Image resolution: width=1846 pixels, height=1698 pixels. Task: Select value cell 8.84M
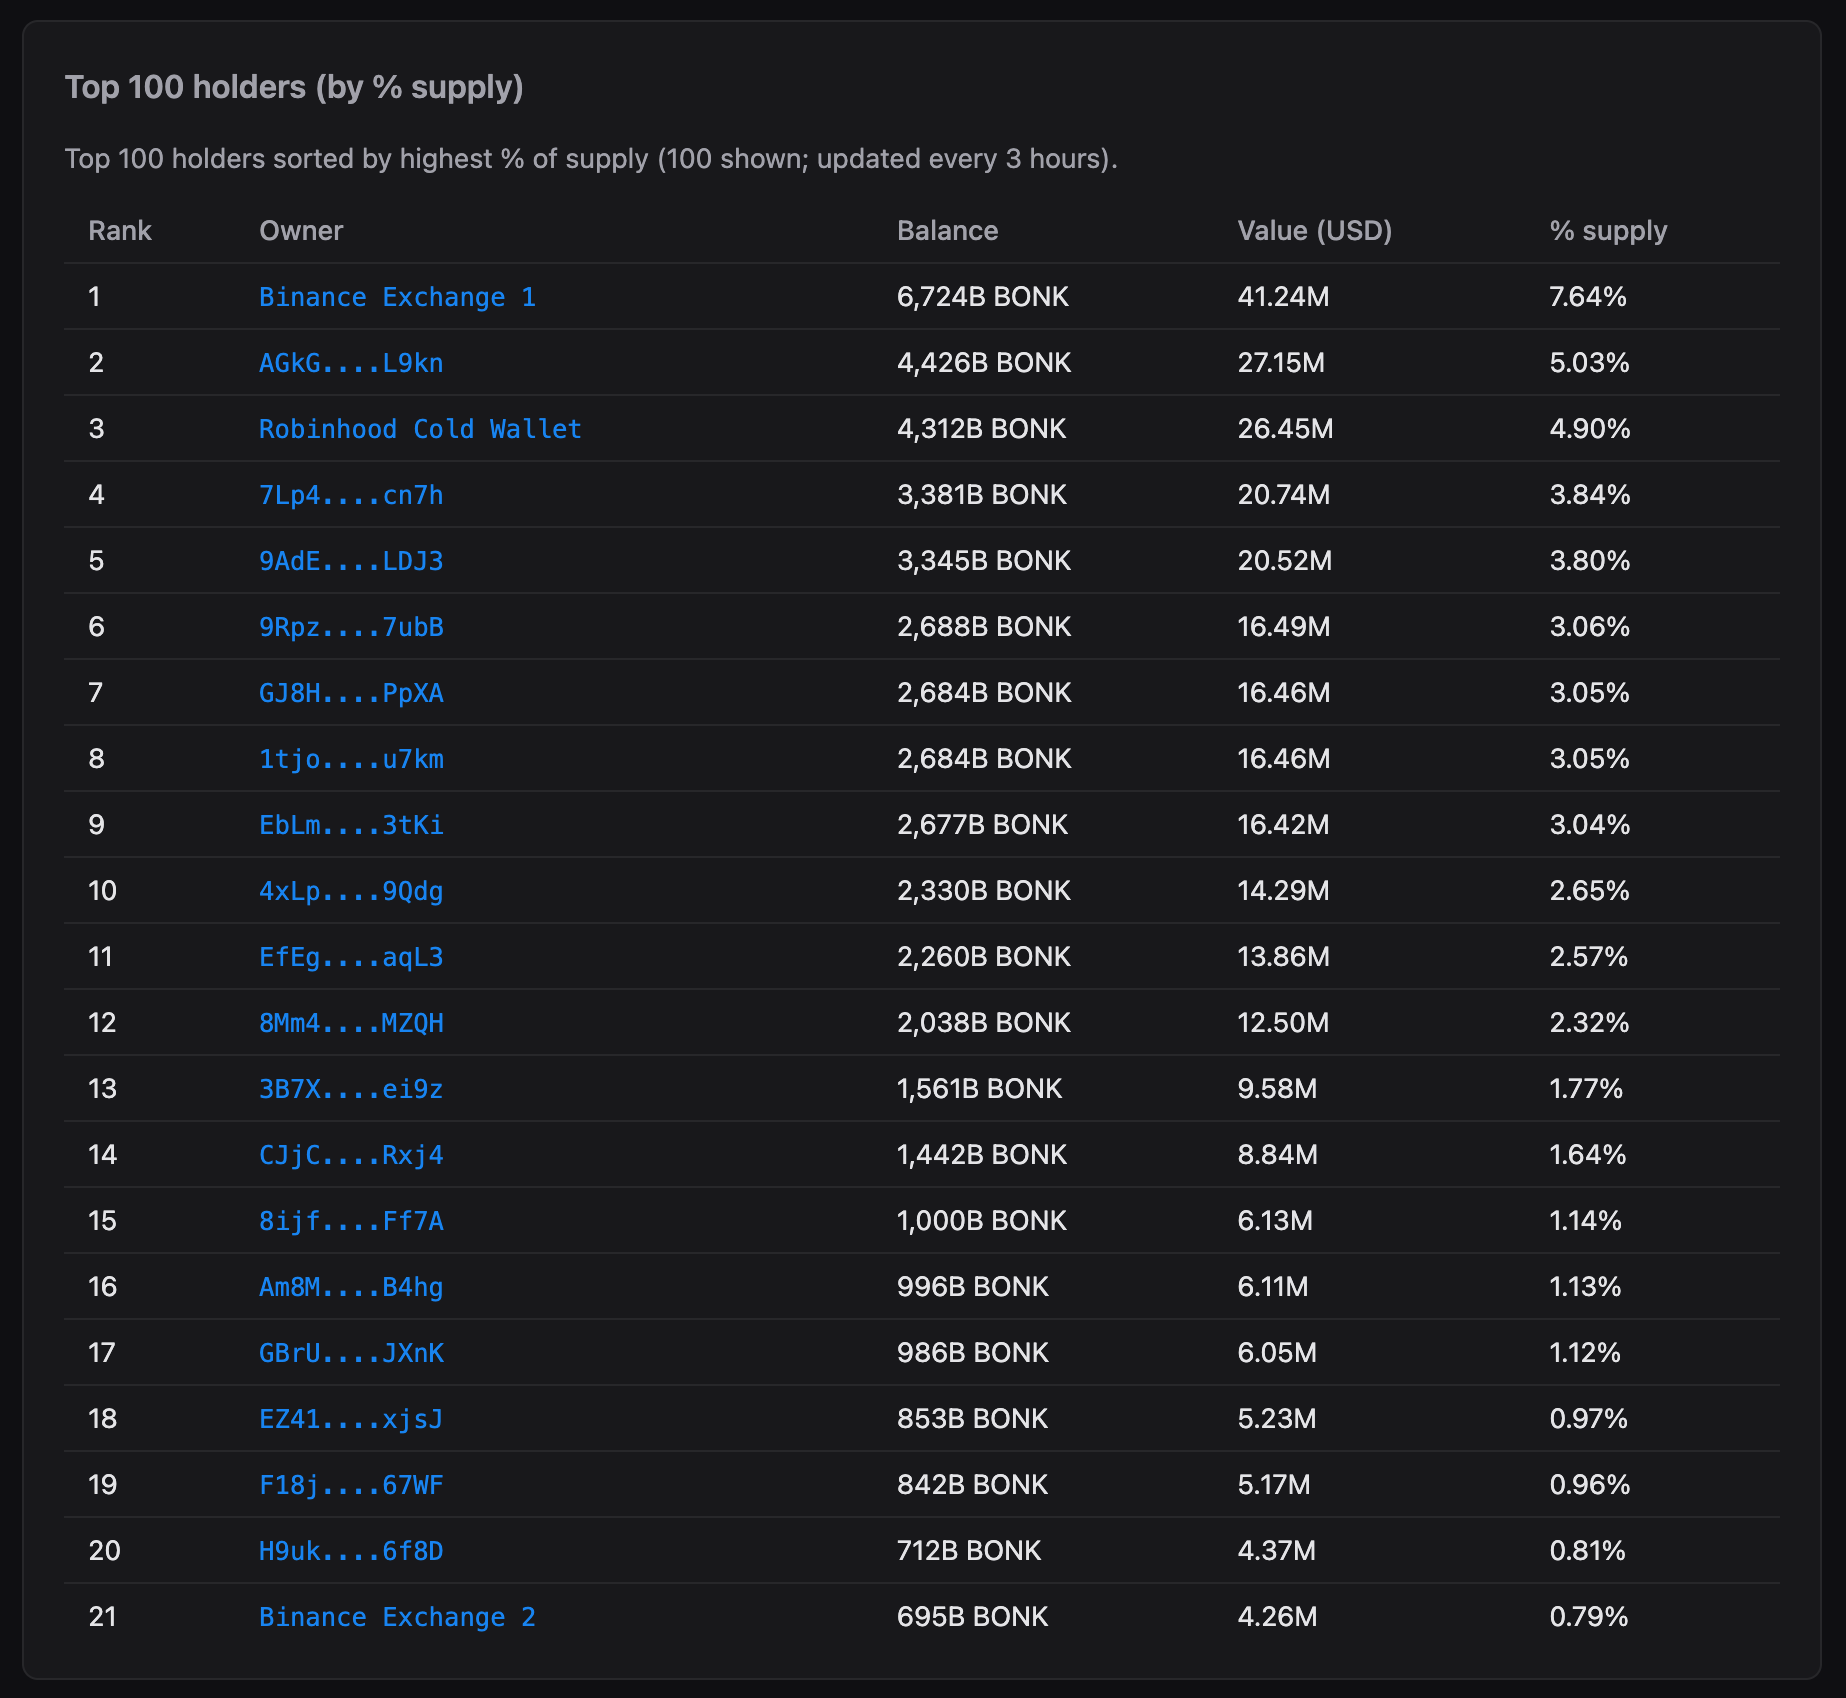coord(1278,1155)
